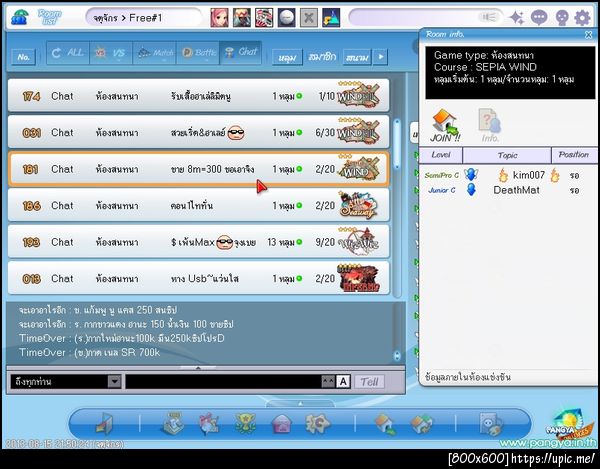The image size is (600, 469).
Task: Click the chat log scroll button
Action: click(x=397, y=356)
